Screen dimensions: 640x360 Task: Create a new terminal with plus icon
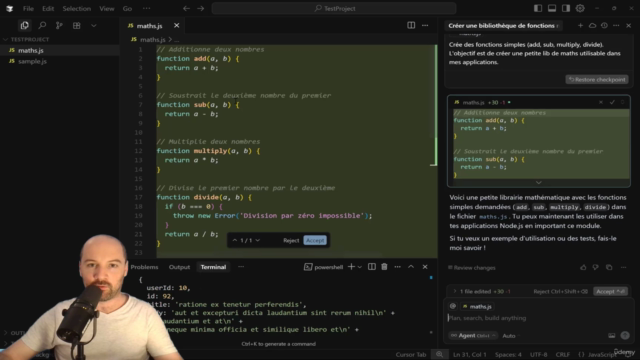pyautogui.click(x=351, y=267)
